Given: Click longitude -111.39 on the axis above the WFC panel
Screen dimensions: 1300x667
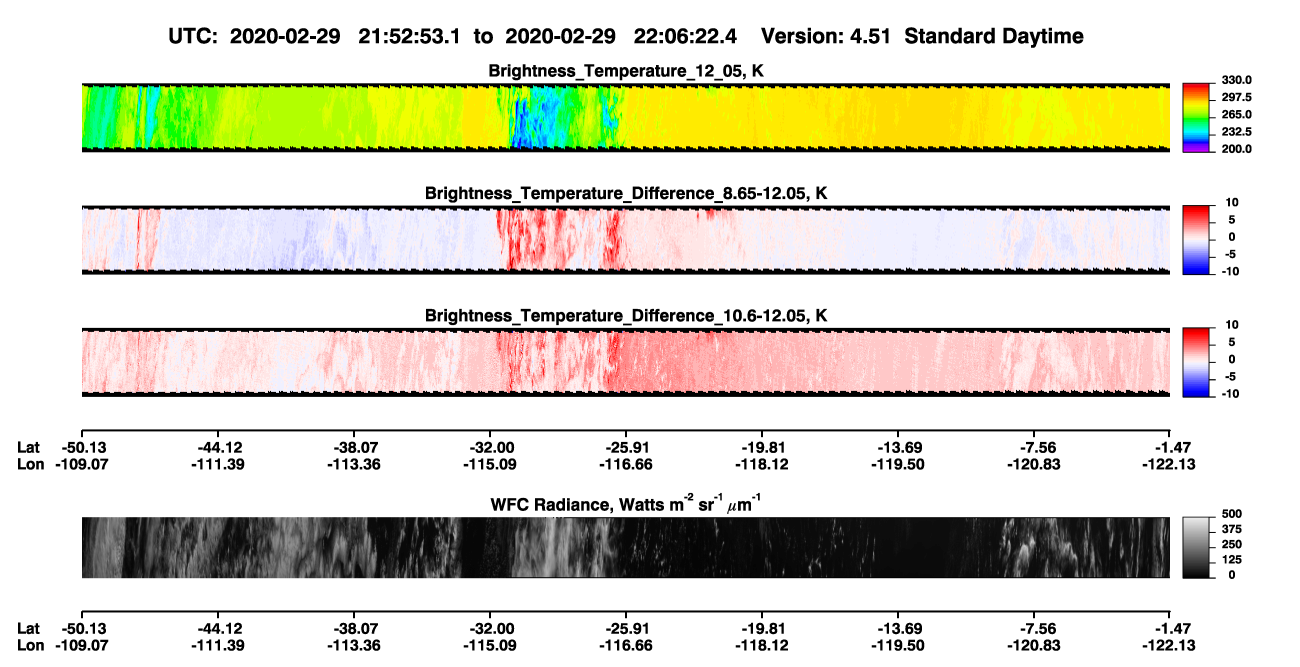Looking at the screenshot, I should pyautogui.click(x=218, y=464).
